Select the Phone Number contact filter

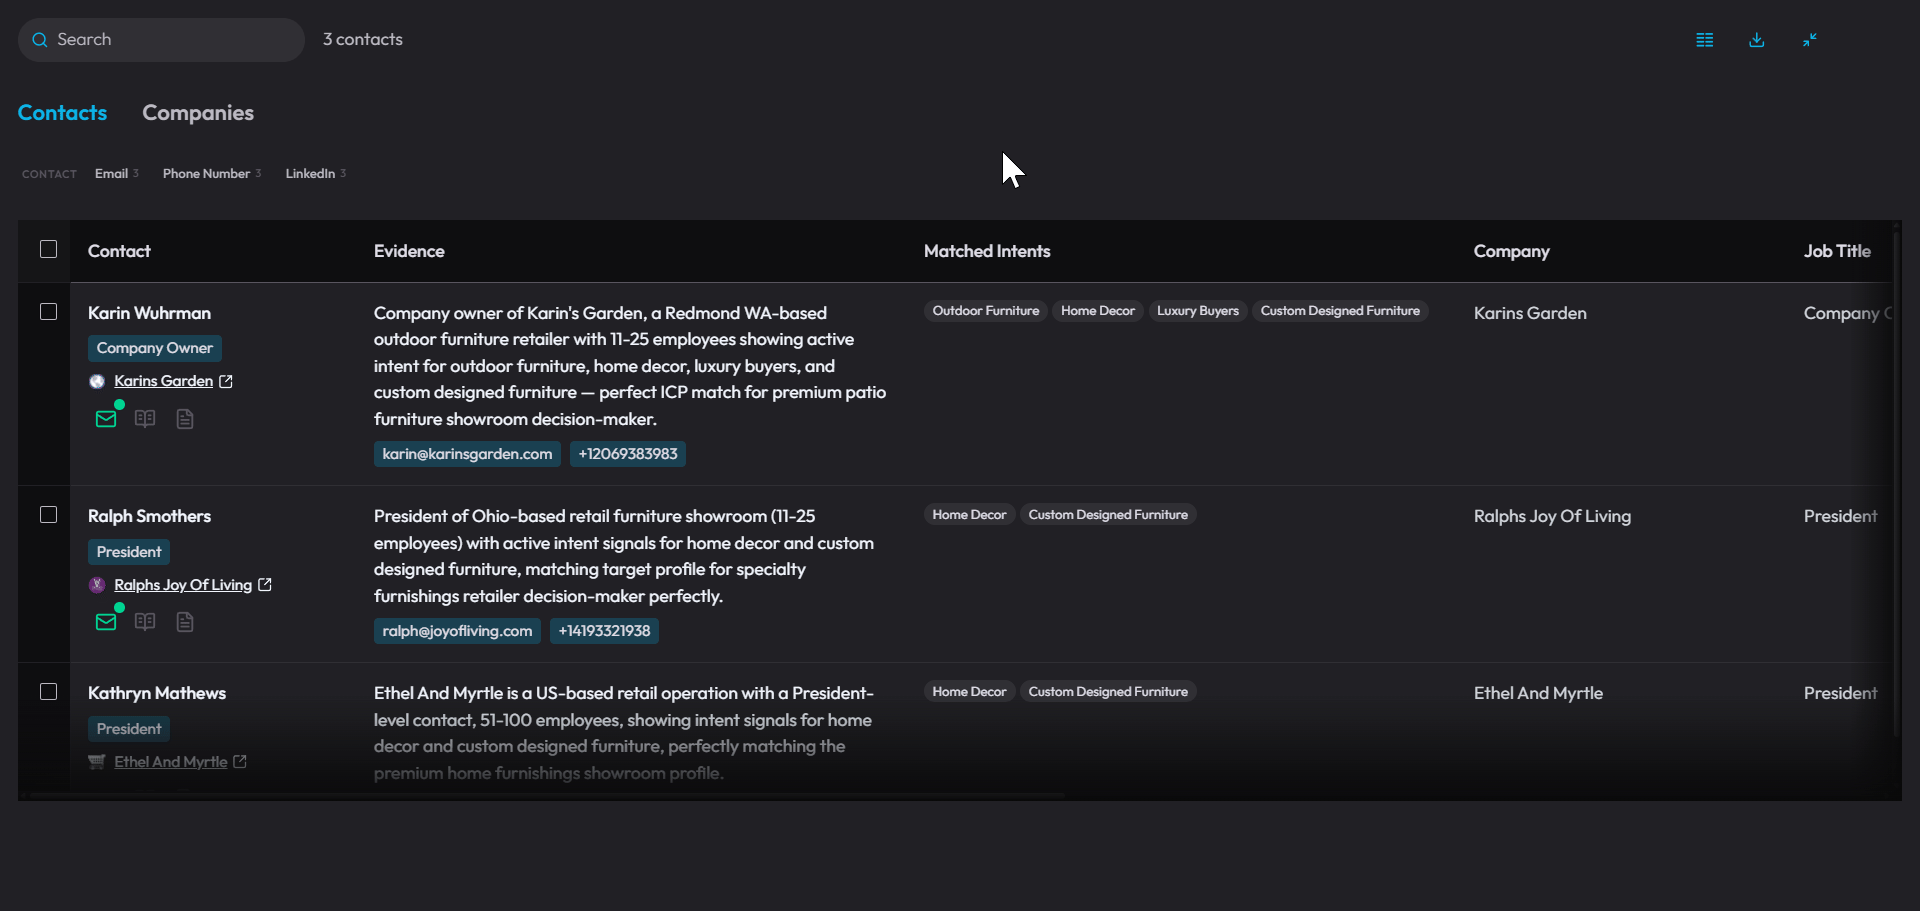click(212, 174)
